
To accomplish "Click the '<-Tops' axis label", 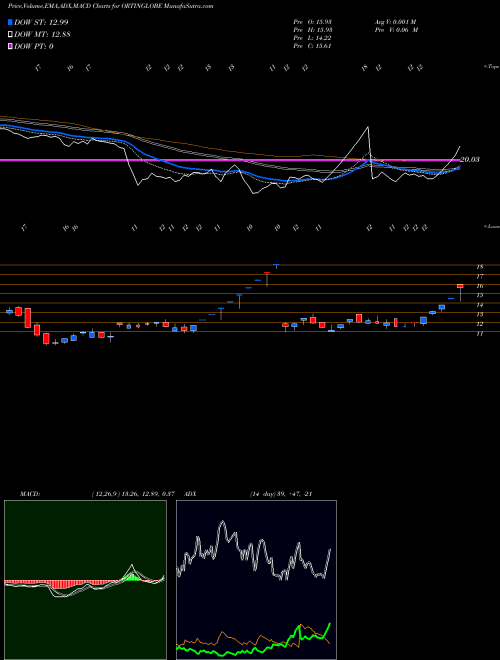I will (x=492, y=67).
